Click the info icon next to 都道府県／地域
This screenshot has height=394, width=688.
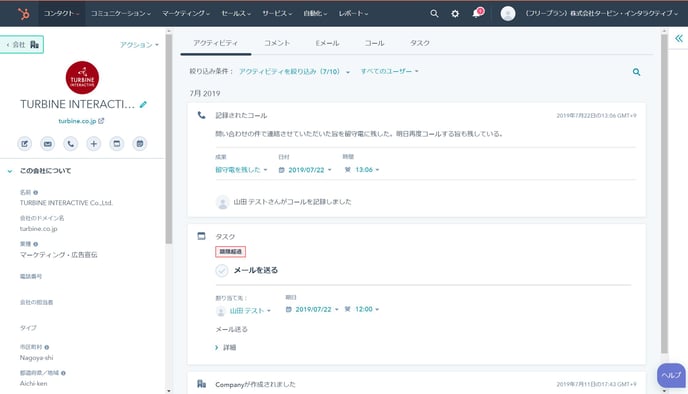[x=63, y=373]
